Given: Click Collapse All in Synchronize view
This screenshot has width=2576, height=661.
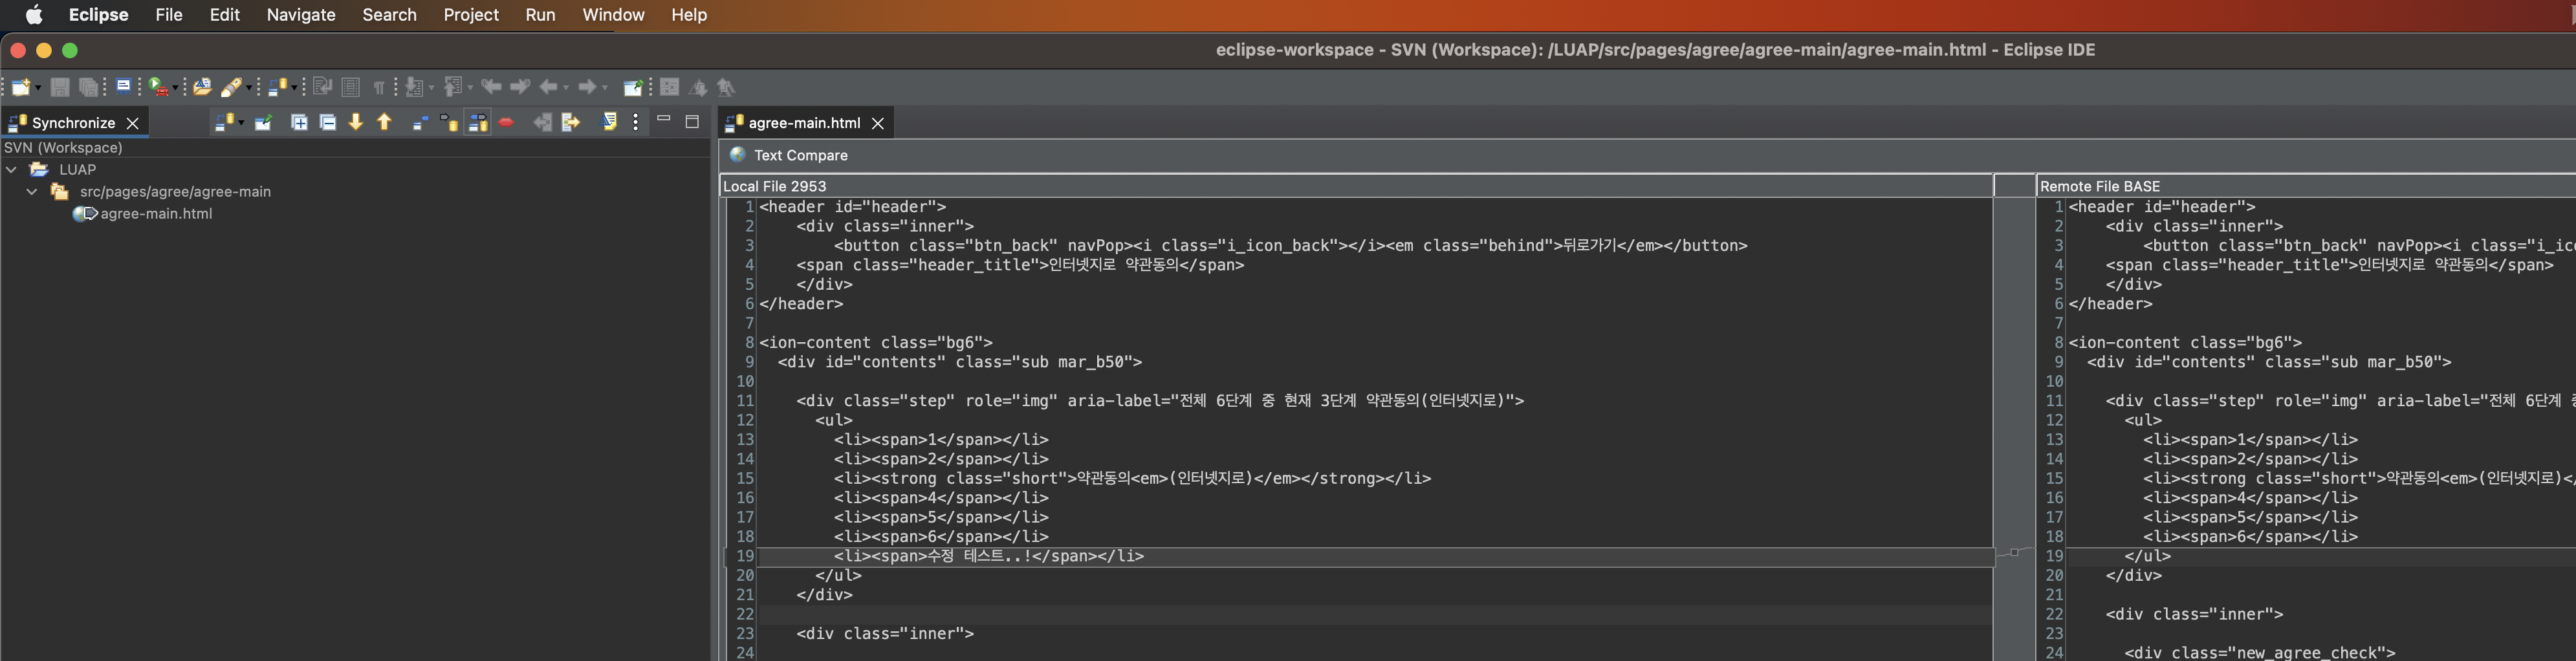Looking at the screenshot, I should [x=327, y=122].
